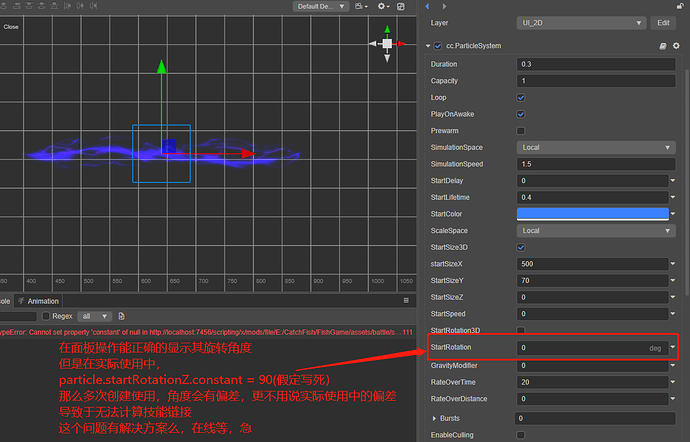Uncheck the PlayOnAwake checkbox

[x=521, y=114]
